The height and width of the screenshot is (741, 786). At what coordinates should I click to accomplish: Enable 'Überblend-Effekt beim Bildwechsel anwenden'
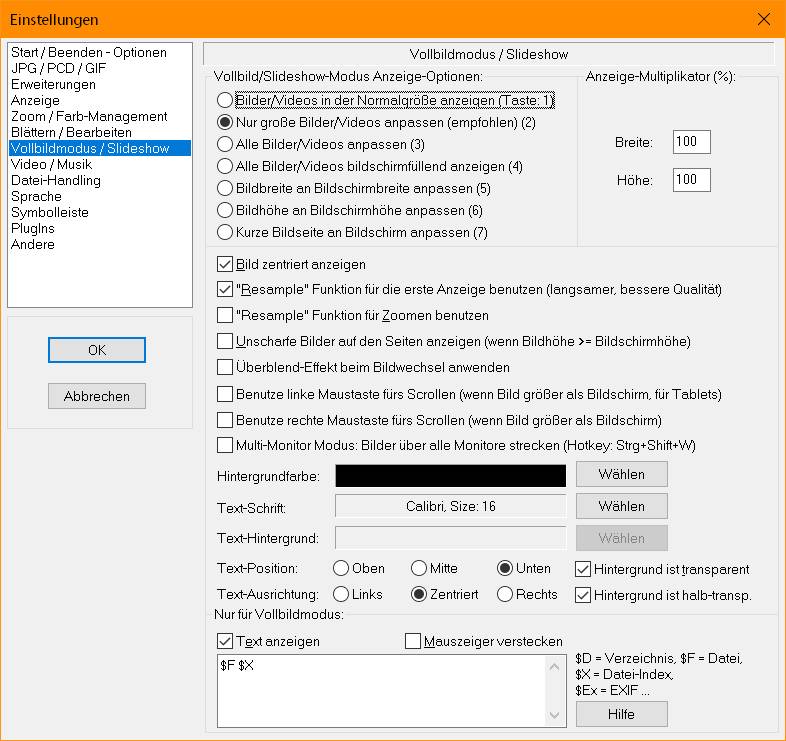pyautogui.click(x=225, y=367)
